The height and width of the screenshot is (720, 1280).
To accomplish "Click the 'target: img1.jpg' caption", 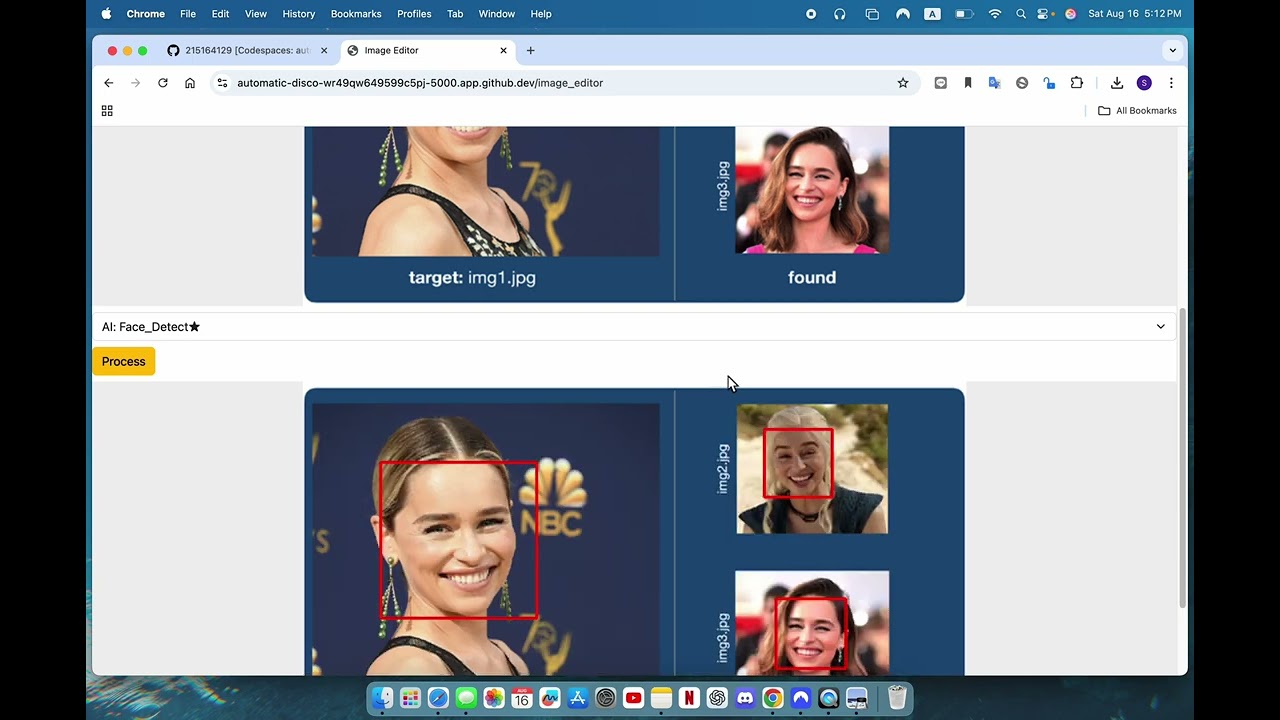I will coord(472,278).
